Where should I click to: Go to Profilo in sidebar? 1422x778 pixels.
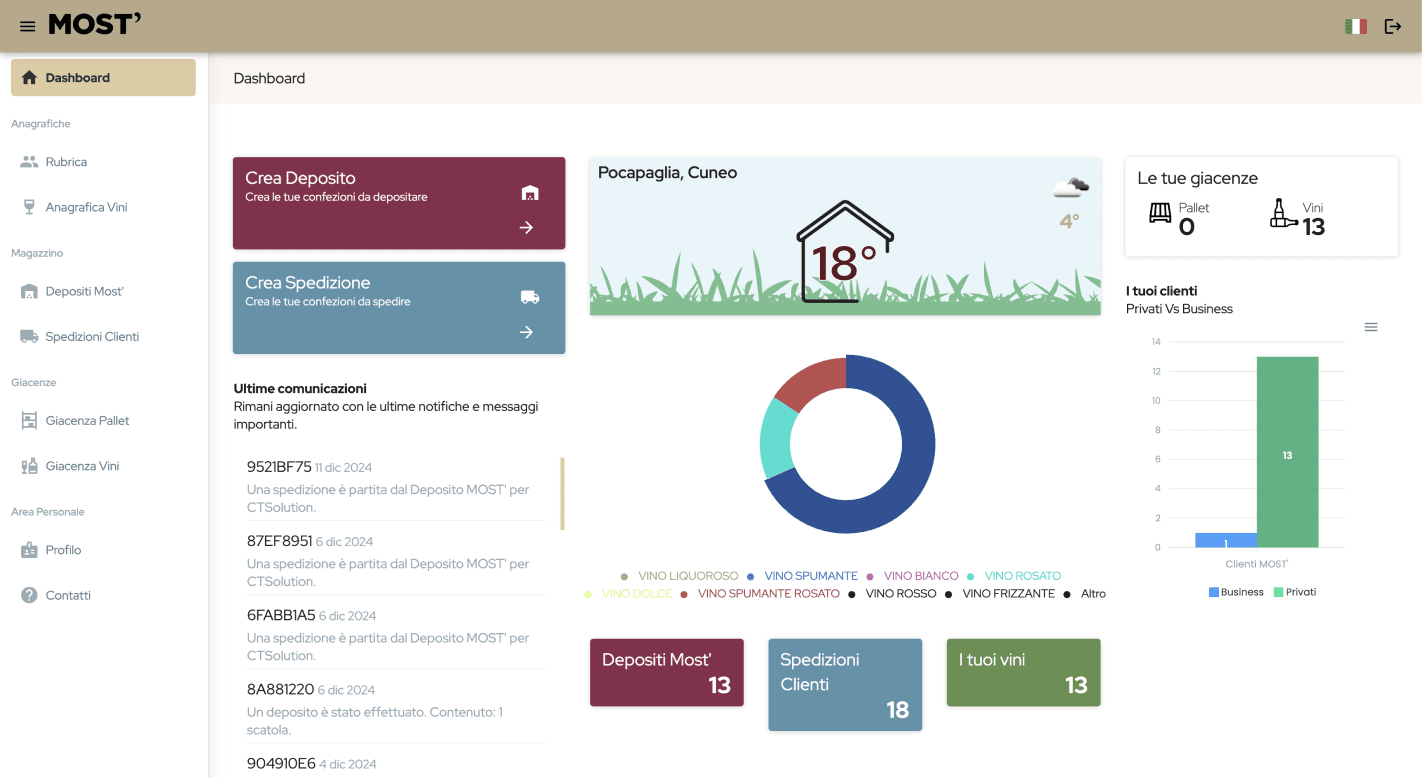[63, 550]
